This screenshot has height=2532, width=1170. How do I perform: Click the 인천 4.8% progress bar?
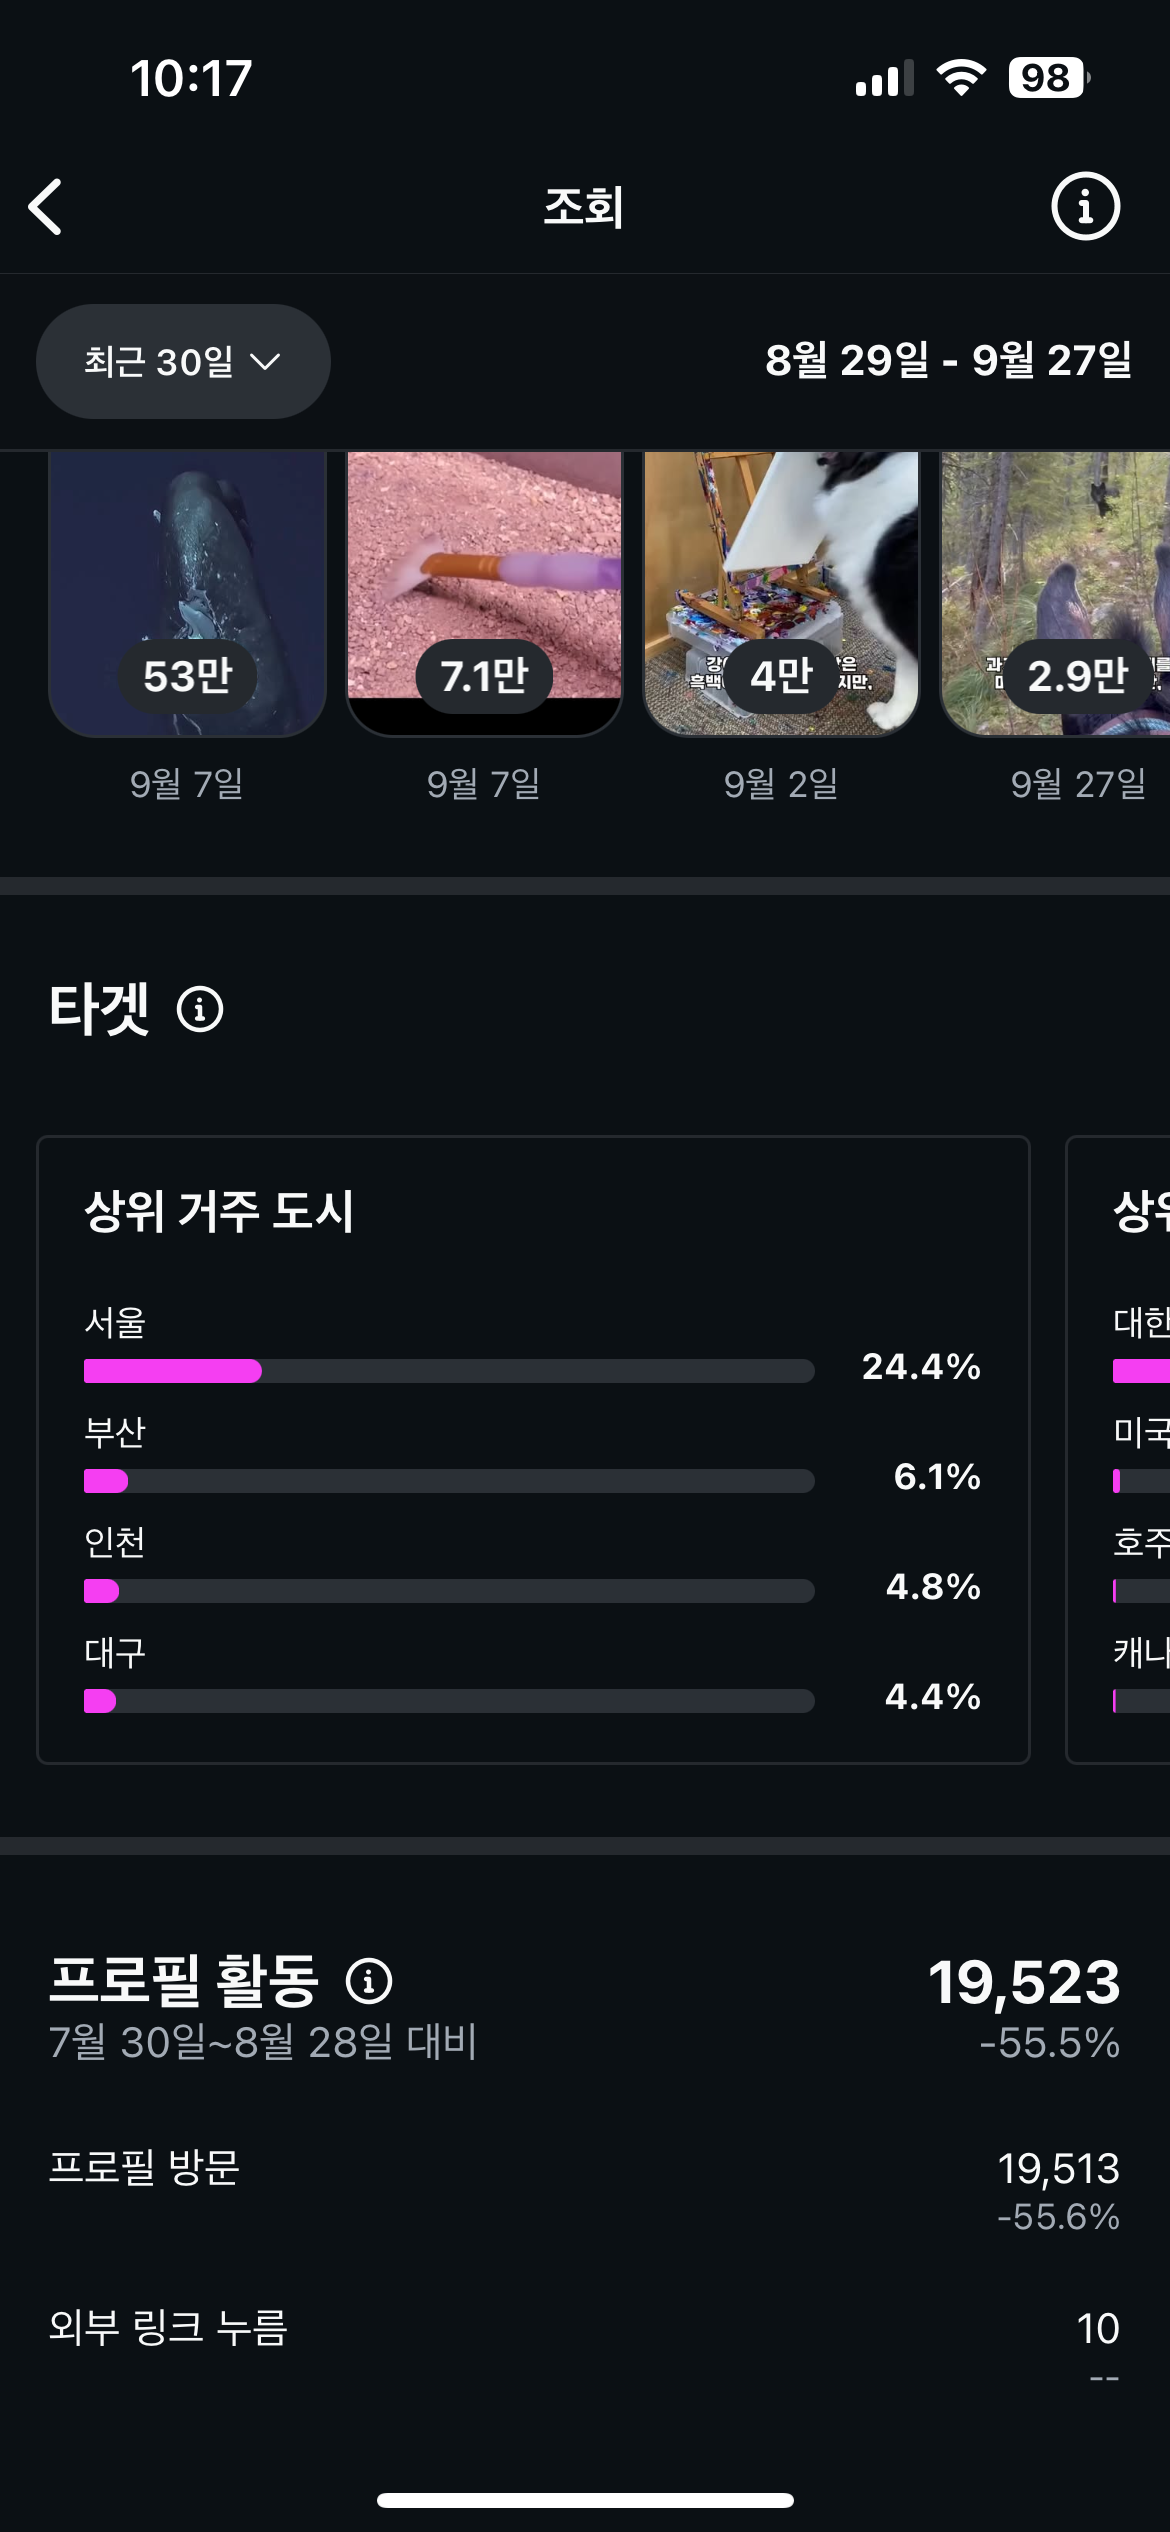pyautogui.click(x=449, y=1591)
